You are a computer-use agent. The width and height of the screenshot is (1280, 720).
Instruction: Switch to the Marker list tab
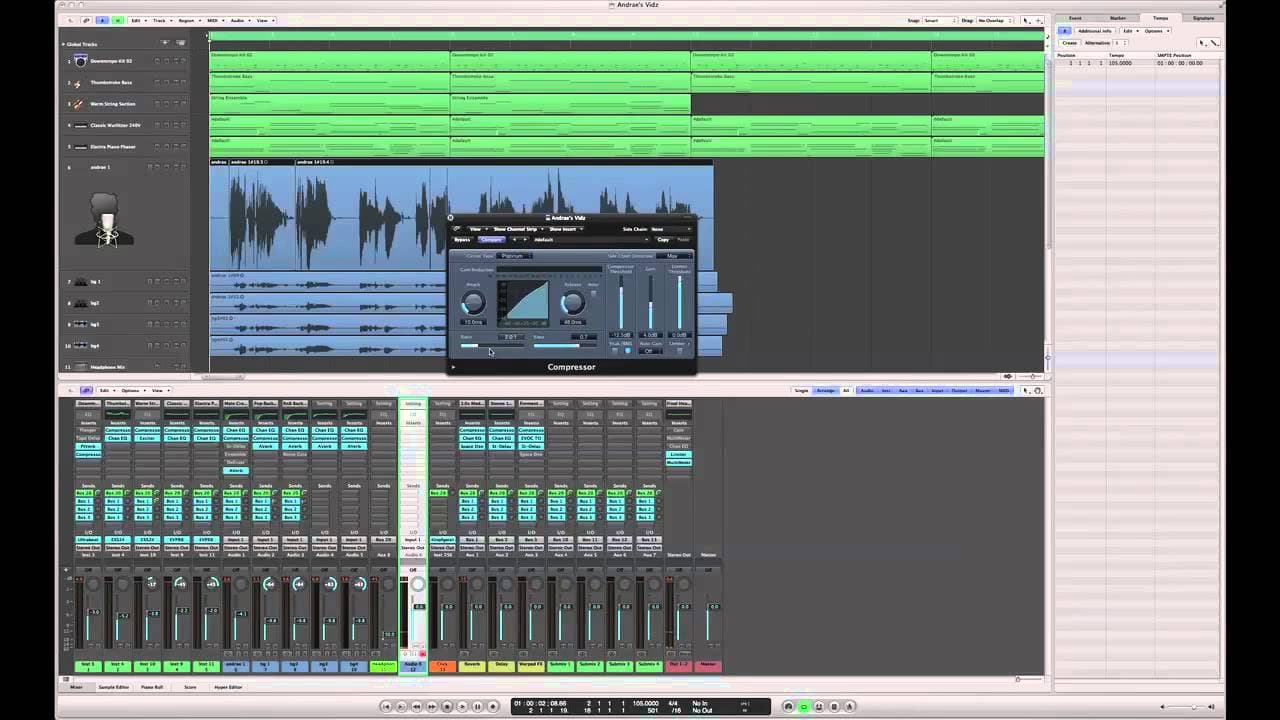pyautogui.click(x=1118, y=18)
